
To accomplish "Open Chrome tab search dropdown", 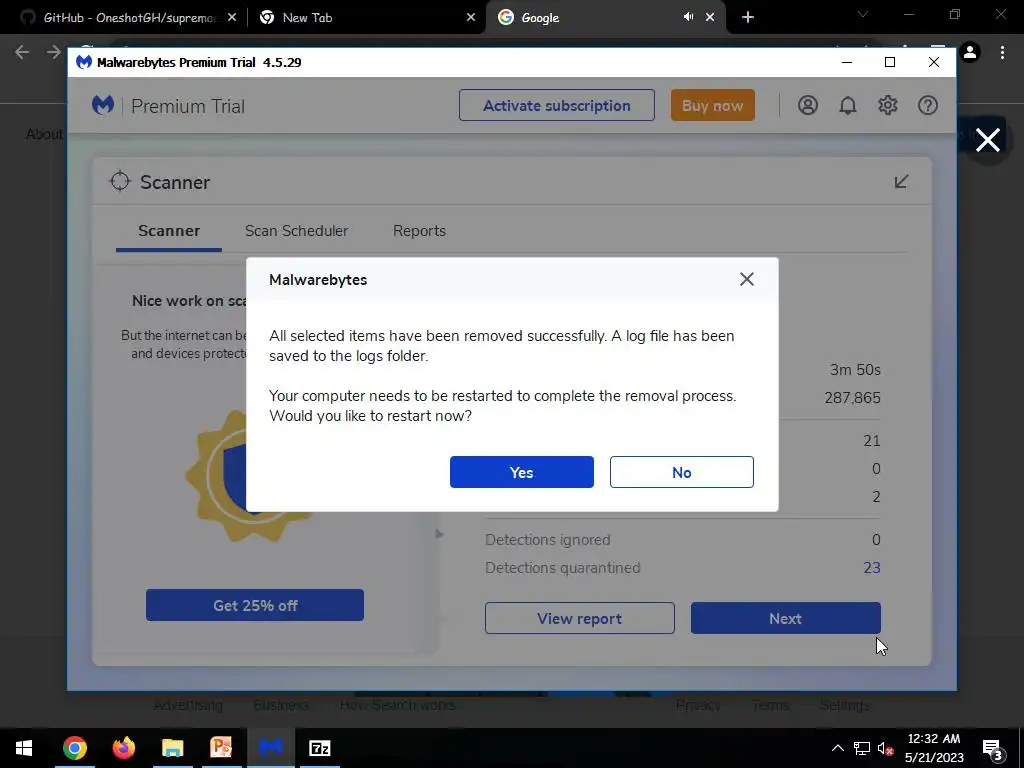I will [x=863, y=14].
